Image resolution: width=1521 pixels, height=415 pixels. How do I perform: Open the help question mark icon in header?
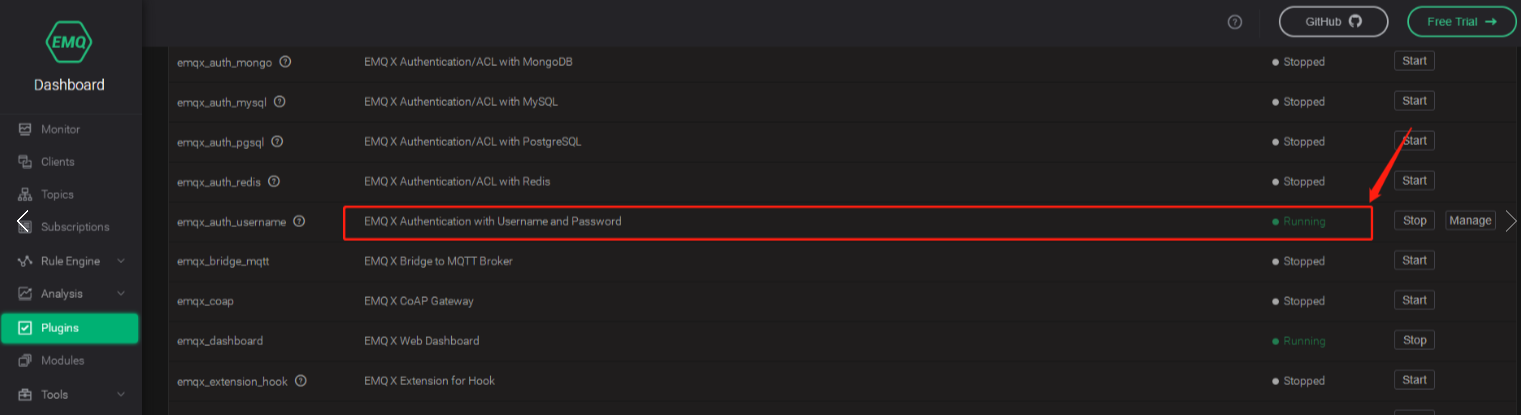(1235, 22)
